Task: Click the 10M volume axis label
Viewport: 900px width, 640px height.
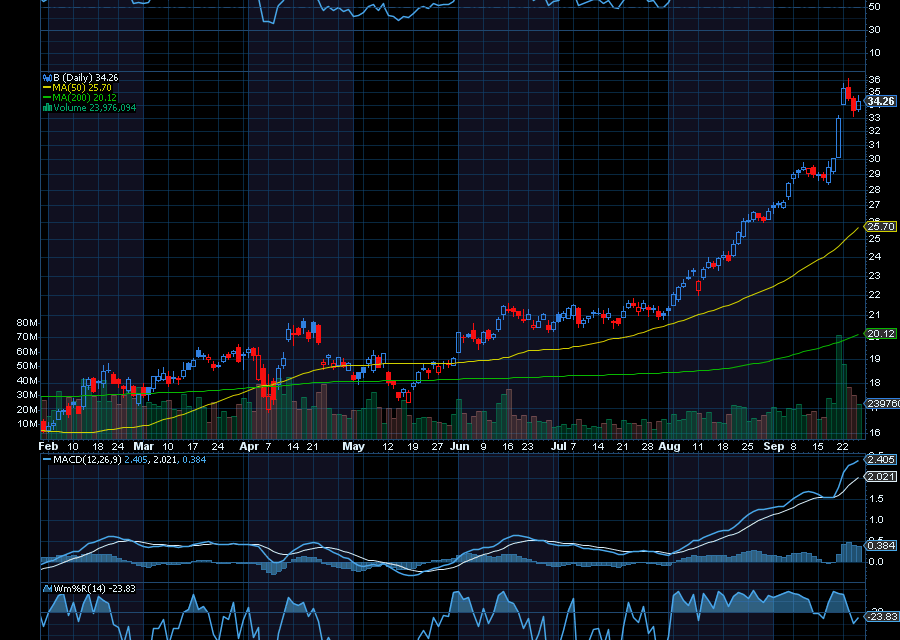Action: (27, 424)
